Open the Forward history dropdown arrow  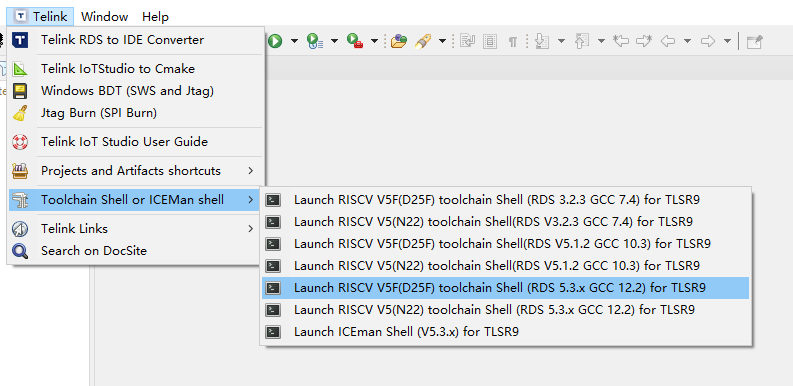pyautogui.click(x=727, y=41)
